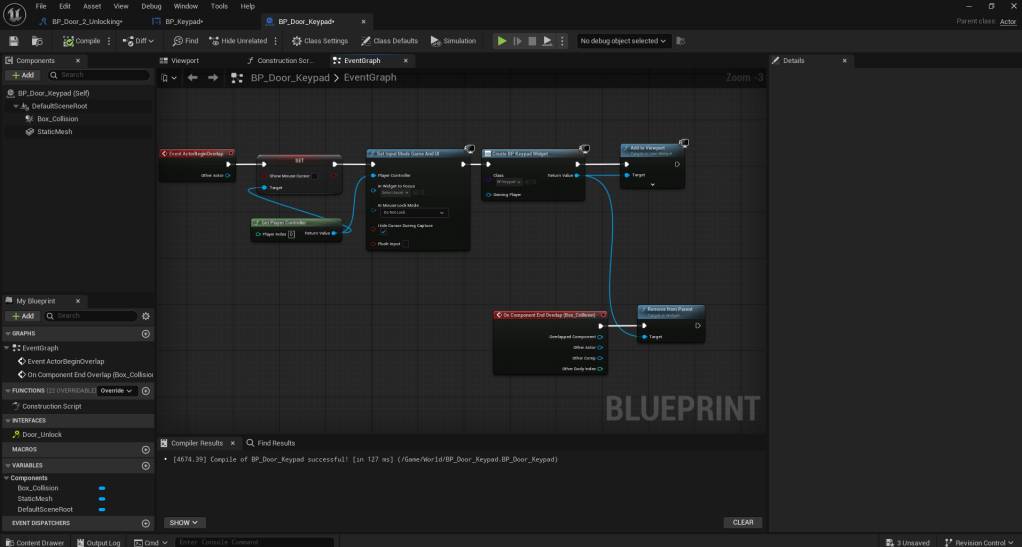This screenshot has height=547, width=1022.
Task: Open the debug object selector dropdown
Action: click(x=624, y=41)
